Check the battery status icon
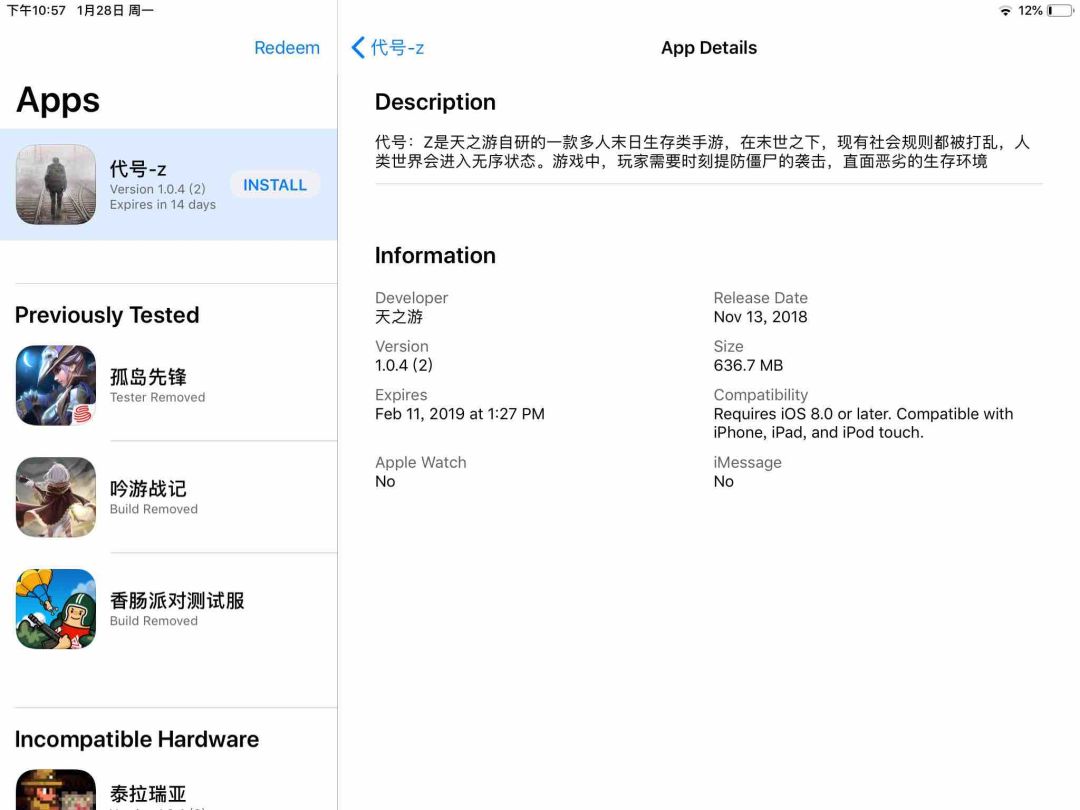Screen dimensions: 1080x810 coord(1060,11)
